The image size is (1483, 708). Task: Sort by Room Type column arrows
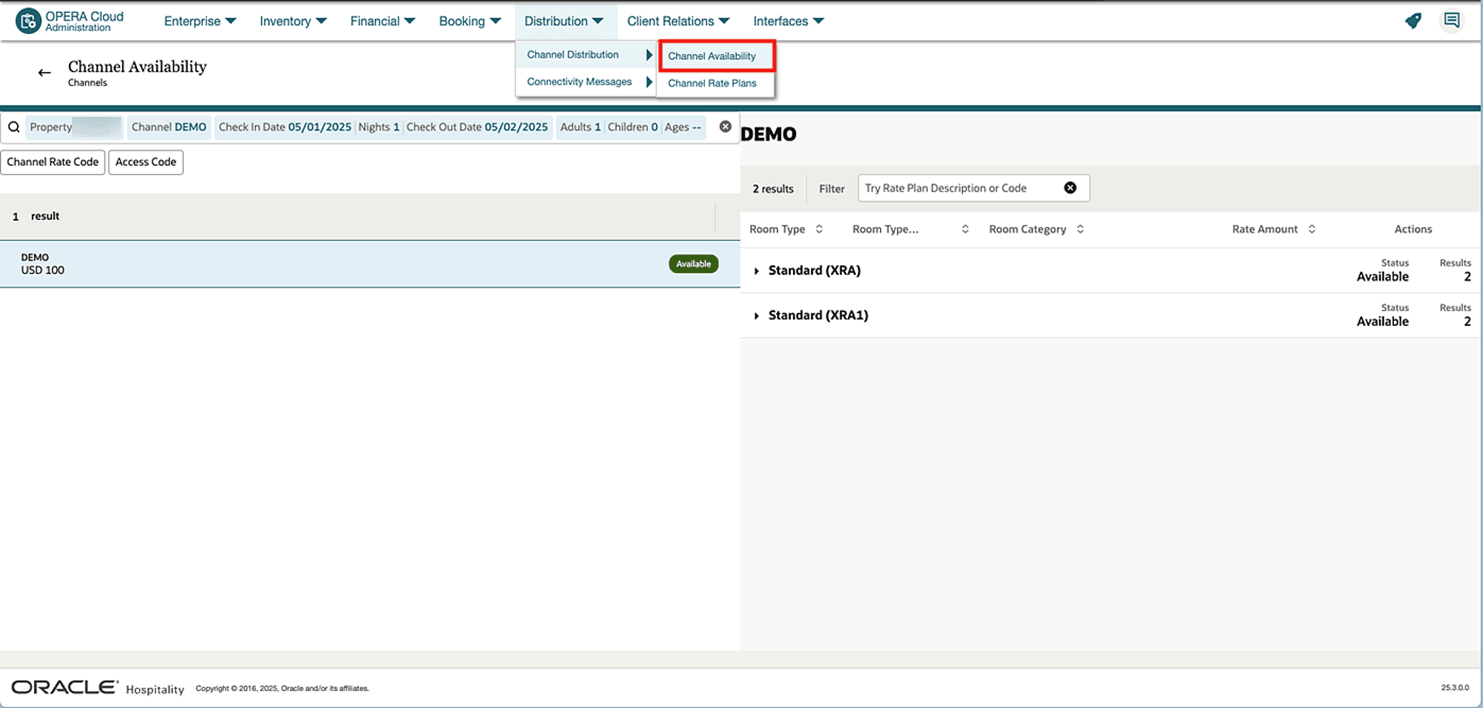coord(819,229)
